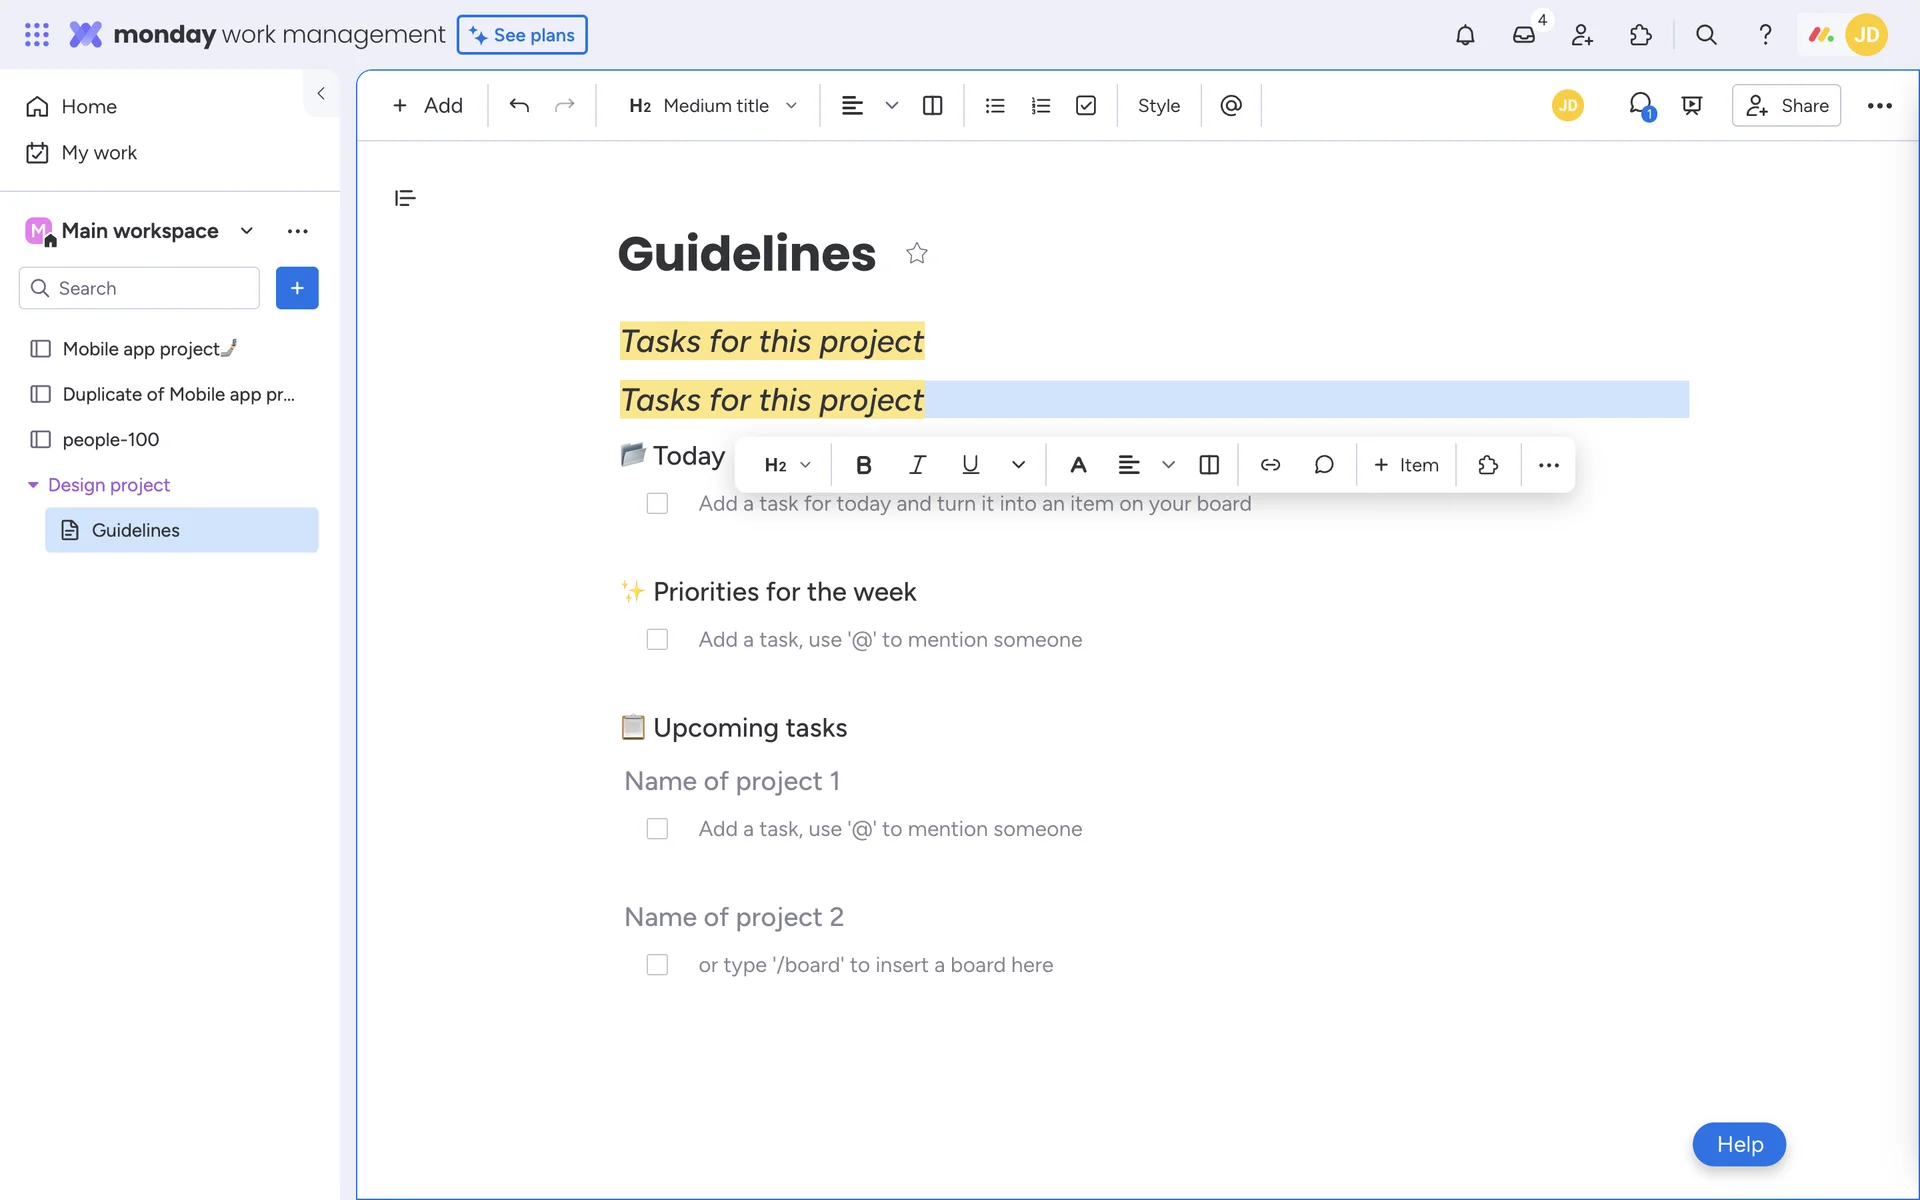Viewport: 1920px width, 1200px height.
Task: Add a comment via speech bubble icon
Action: click(1324, 465)
